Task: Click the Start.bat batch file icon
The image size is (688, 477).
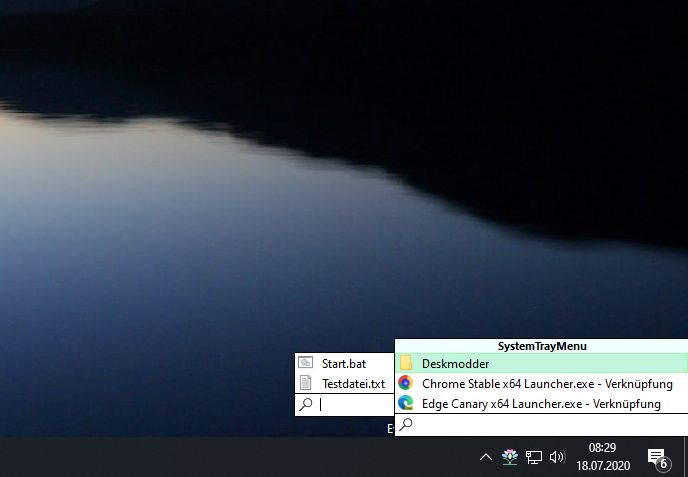Action: 306,362
